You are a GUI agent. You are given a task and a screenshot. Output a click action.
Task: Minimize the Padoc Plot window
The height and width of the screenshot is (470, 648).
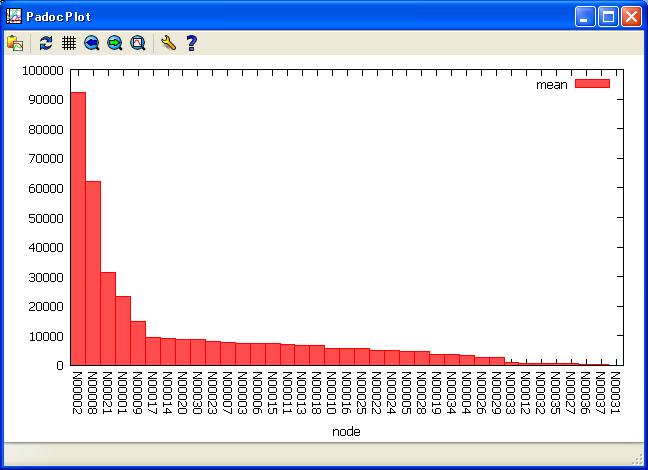pyautogui.click(x=585, y=16)
